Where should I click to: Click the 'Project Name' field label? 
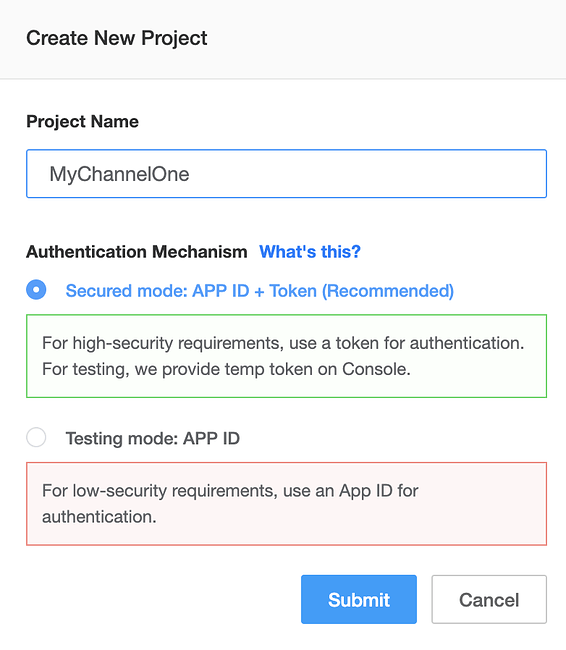[x=83, y=122]
